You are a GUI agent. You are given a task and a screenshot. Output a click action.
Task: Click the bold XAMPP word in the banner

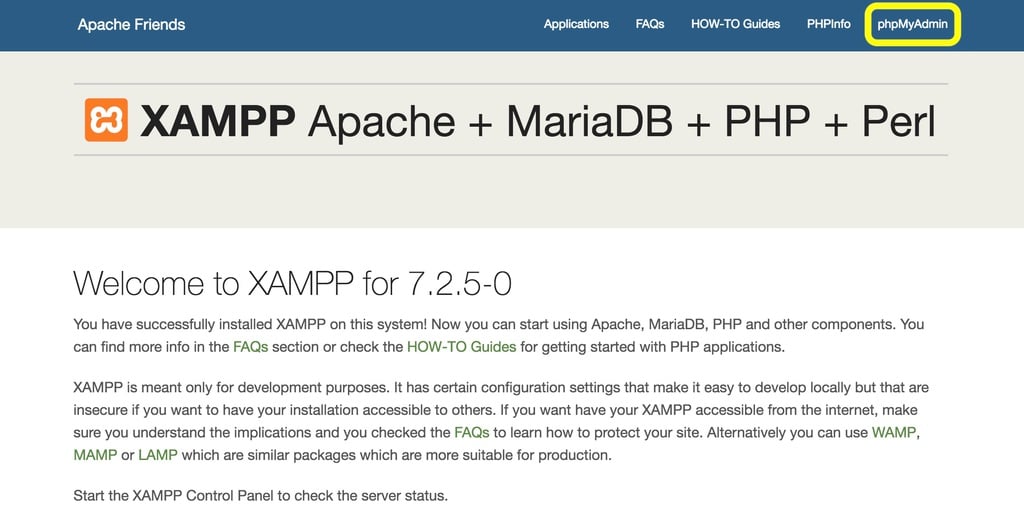[217, 121]
